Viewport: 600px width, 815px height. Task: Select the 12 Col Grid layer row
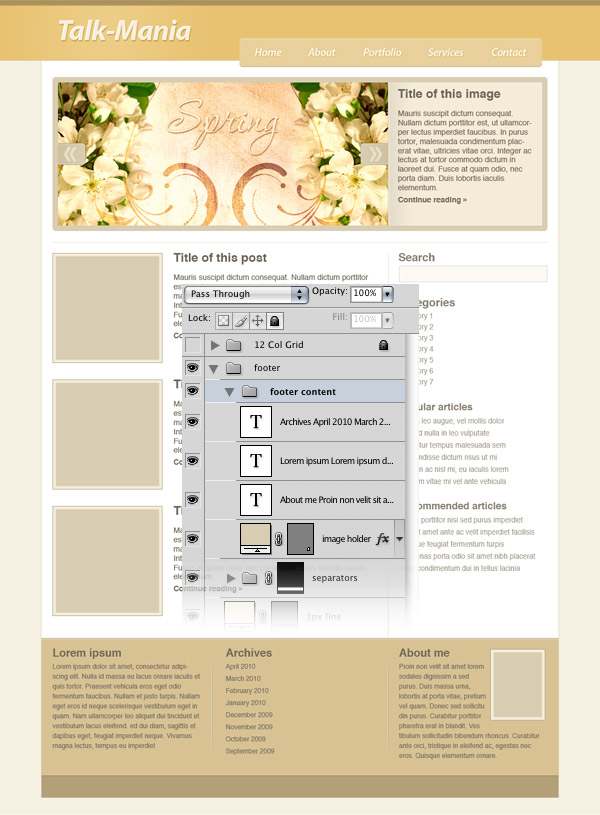point(305,345)
